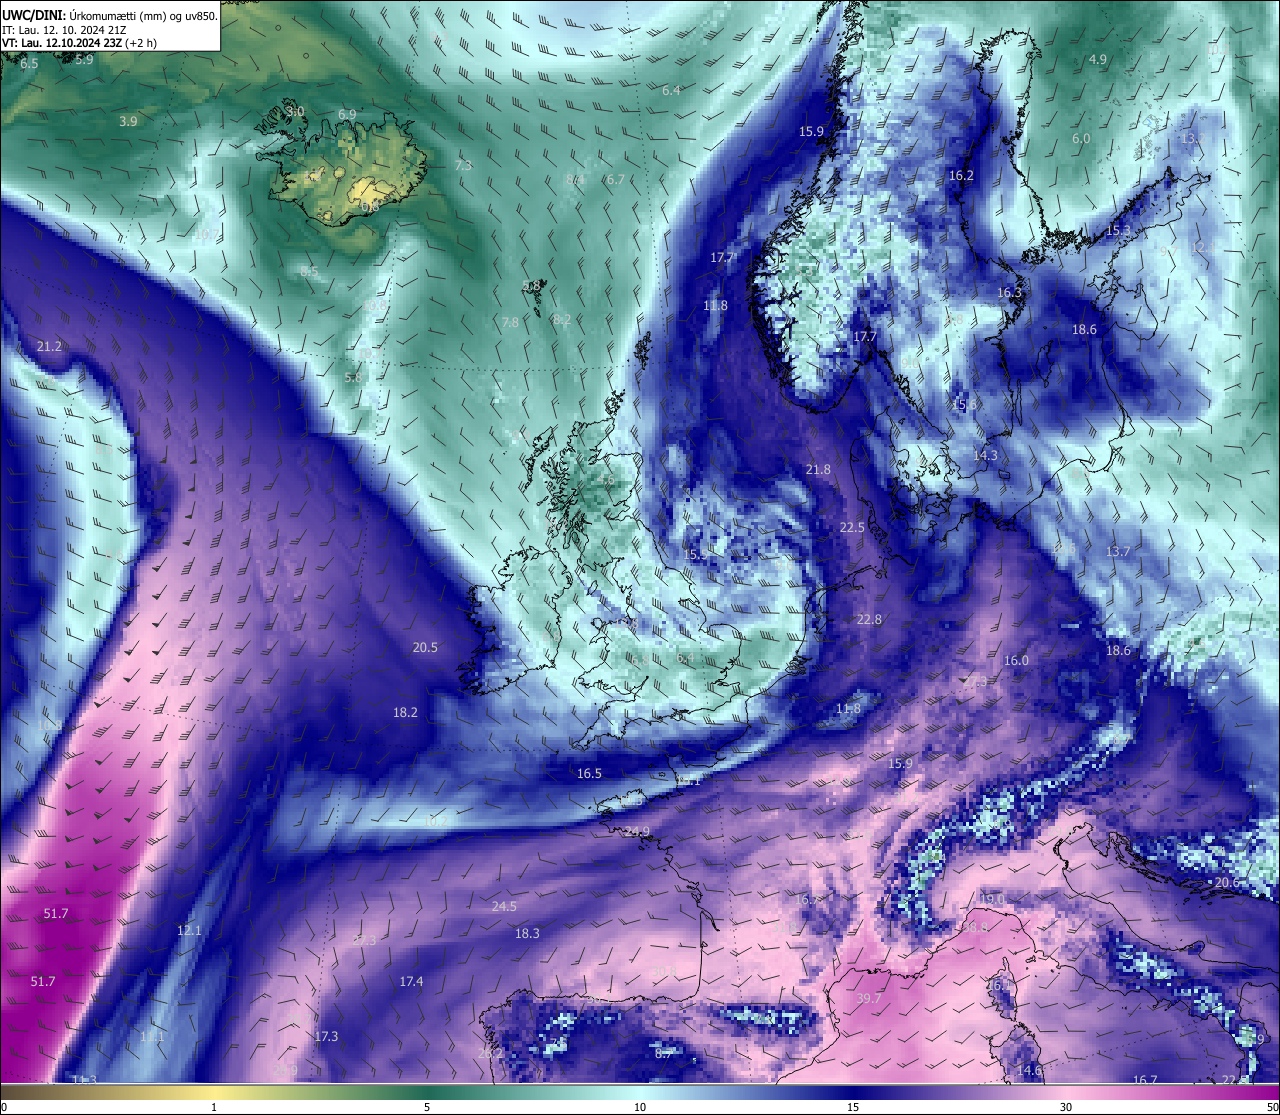
Task: Click the 18.2 value southwest of Ireland
Action: (405, 713)
